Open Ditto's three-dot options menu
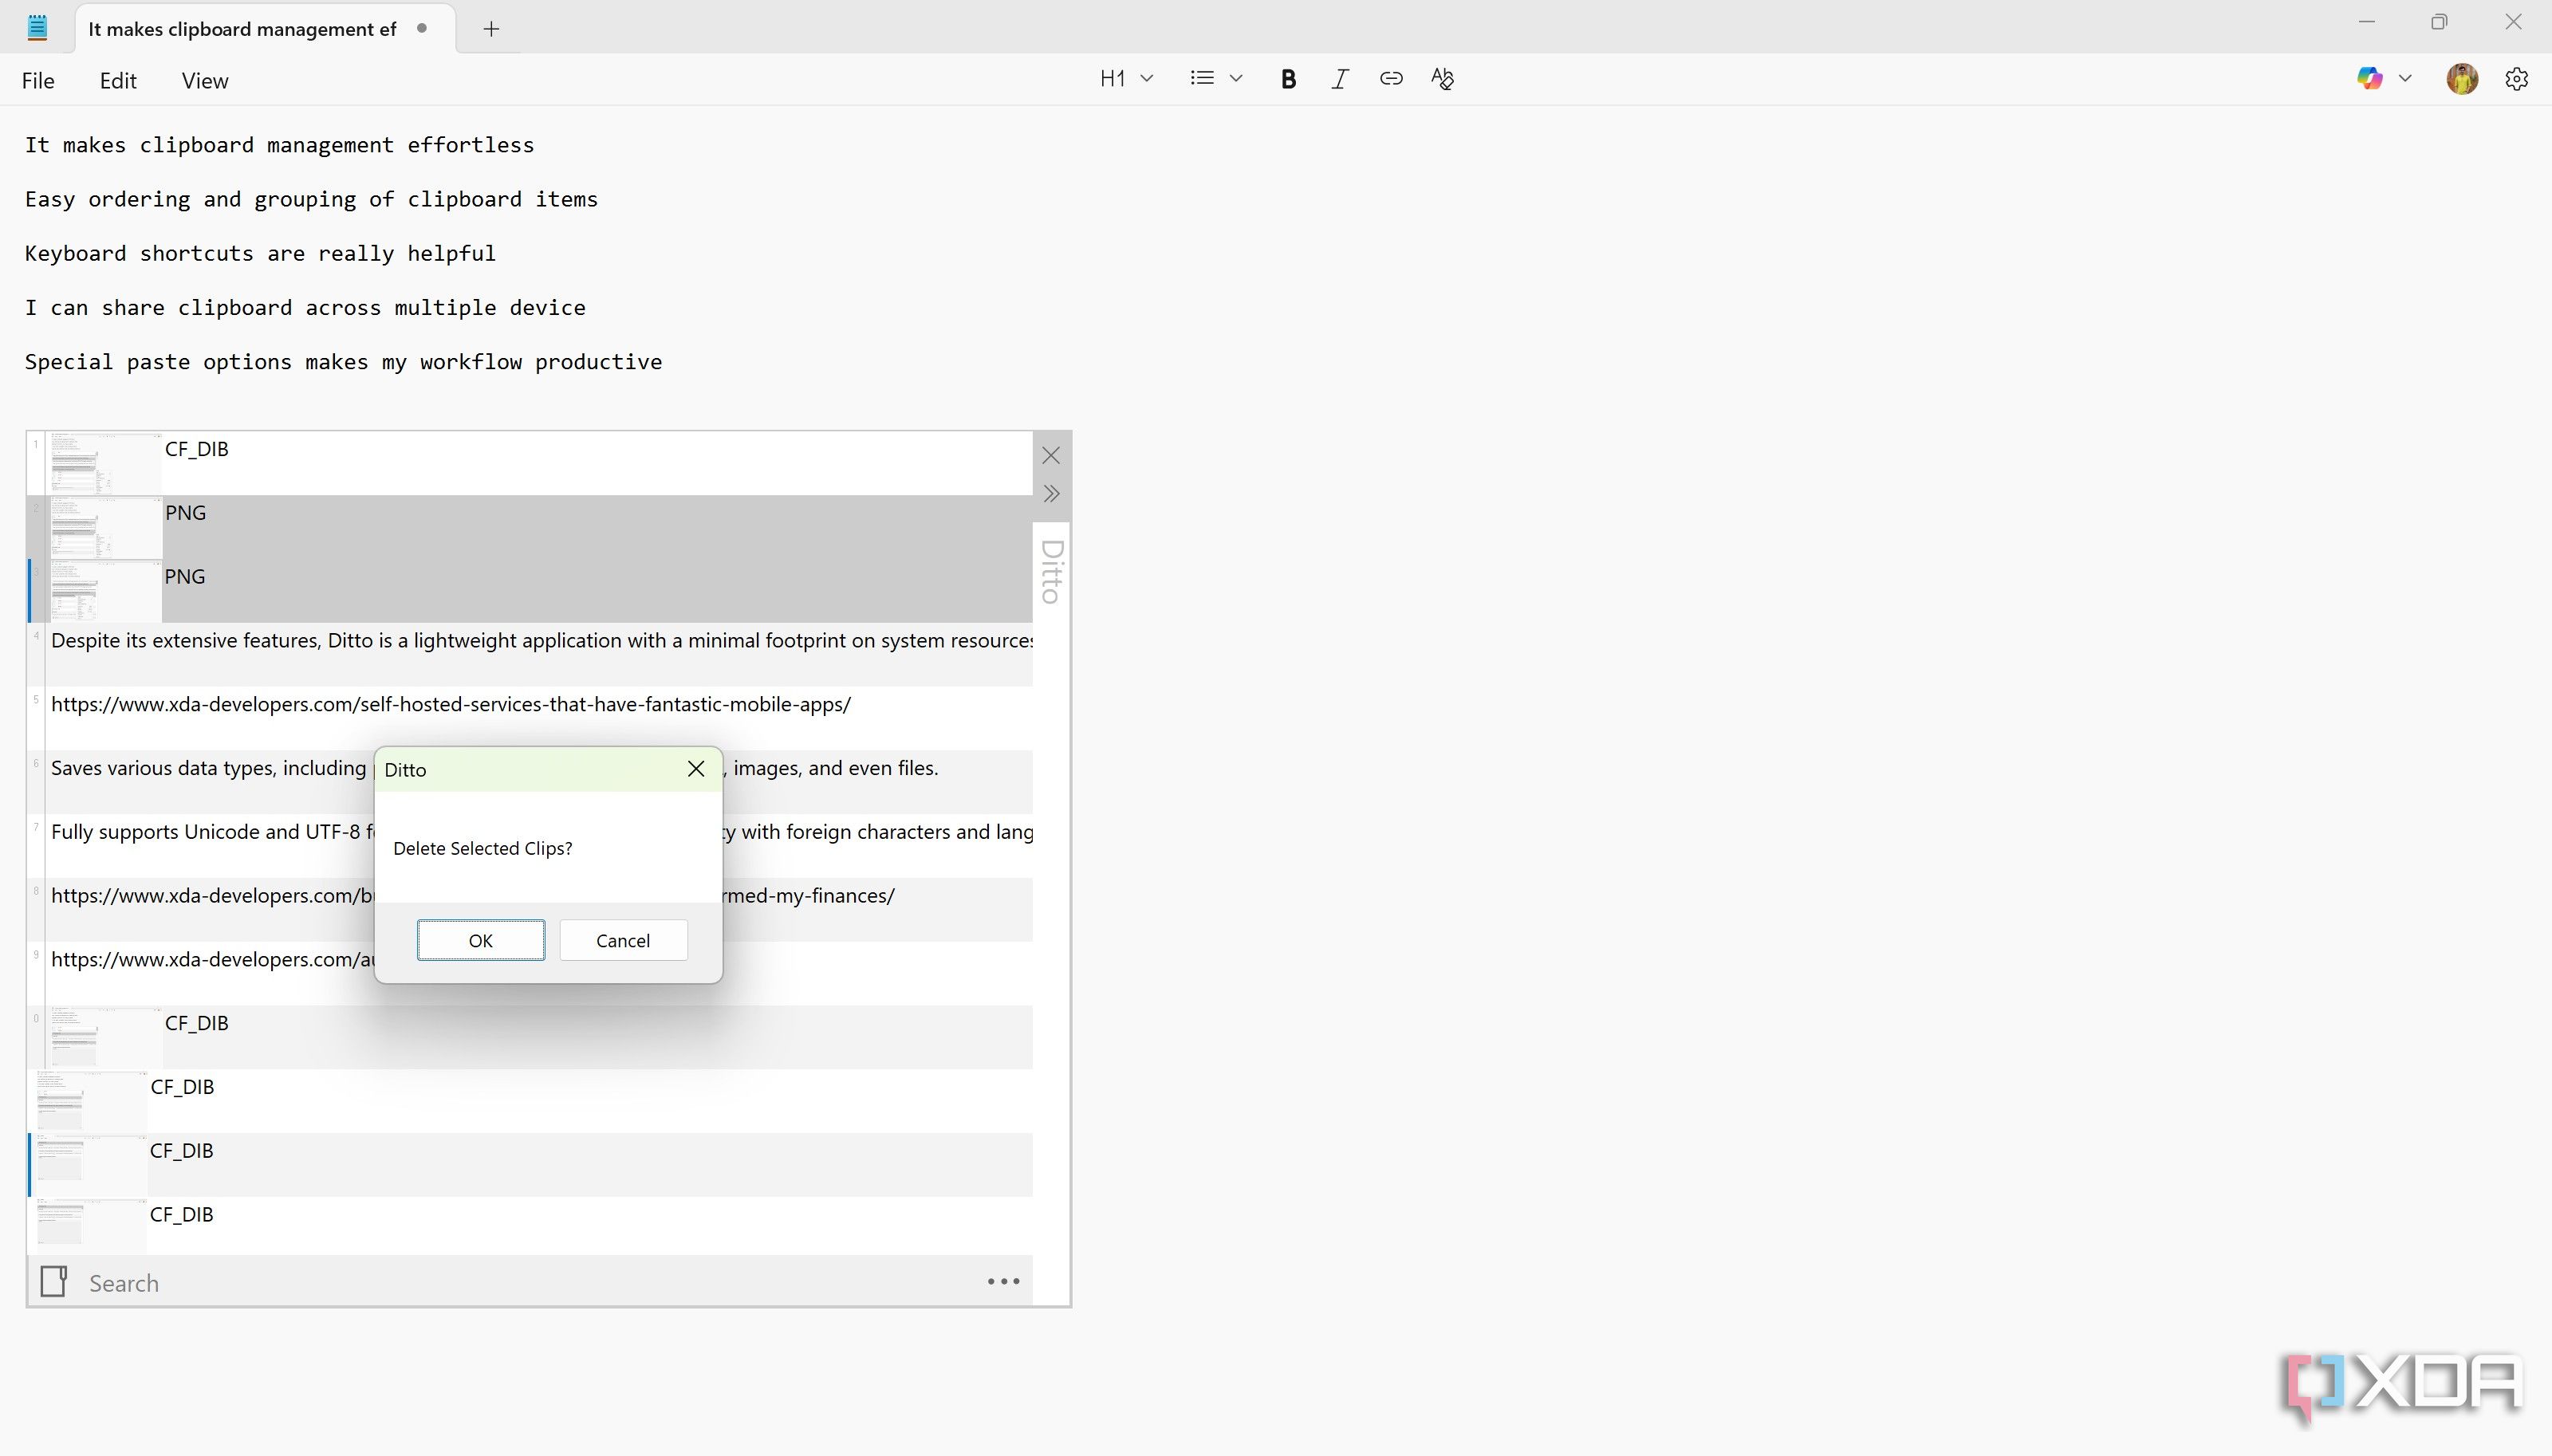The image size is (2552, 1456). point(1003,1282)
